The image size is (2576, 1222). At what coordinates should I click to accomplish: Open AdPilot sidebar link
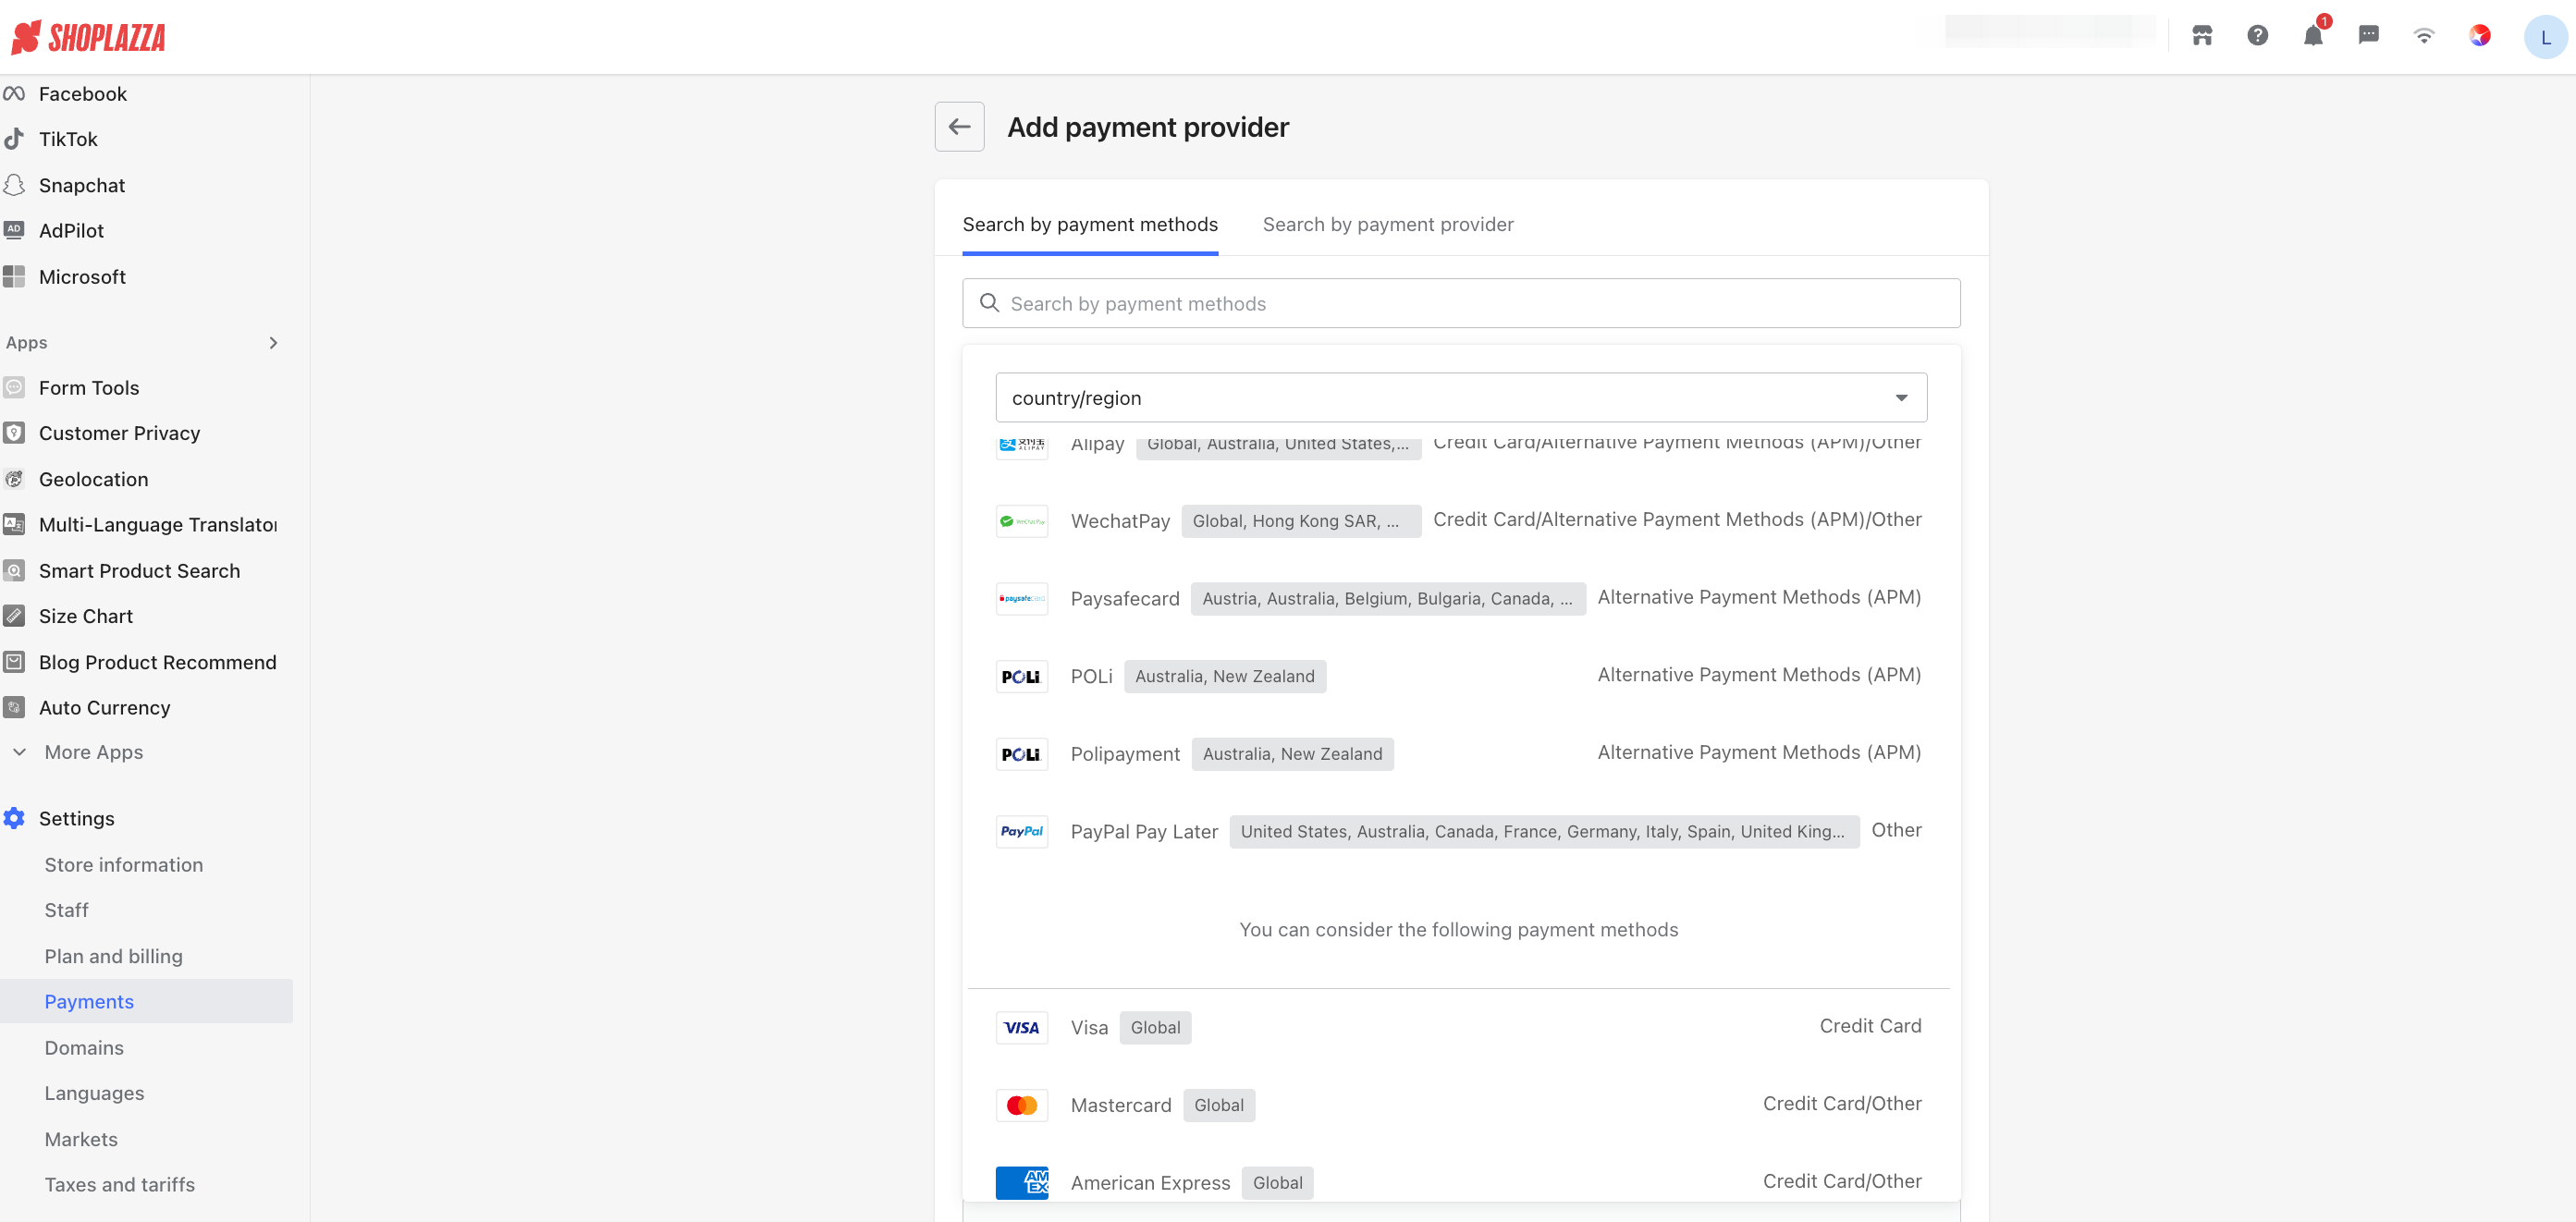[x=71, y=231]
